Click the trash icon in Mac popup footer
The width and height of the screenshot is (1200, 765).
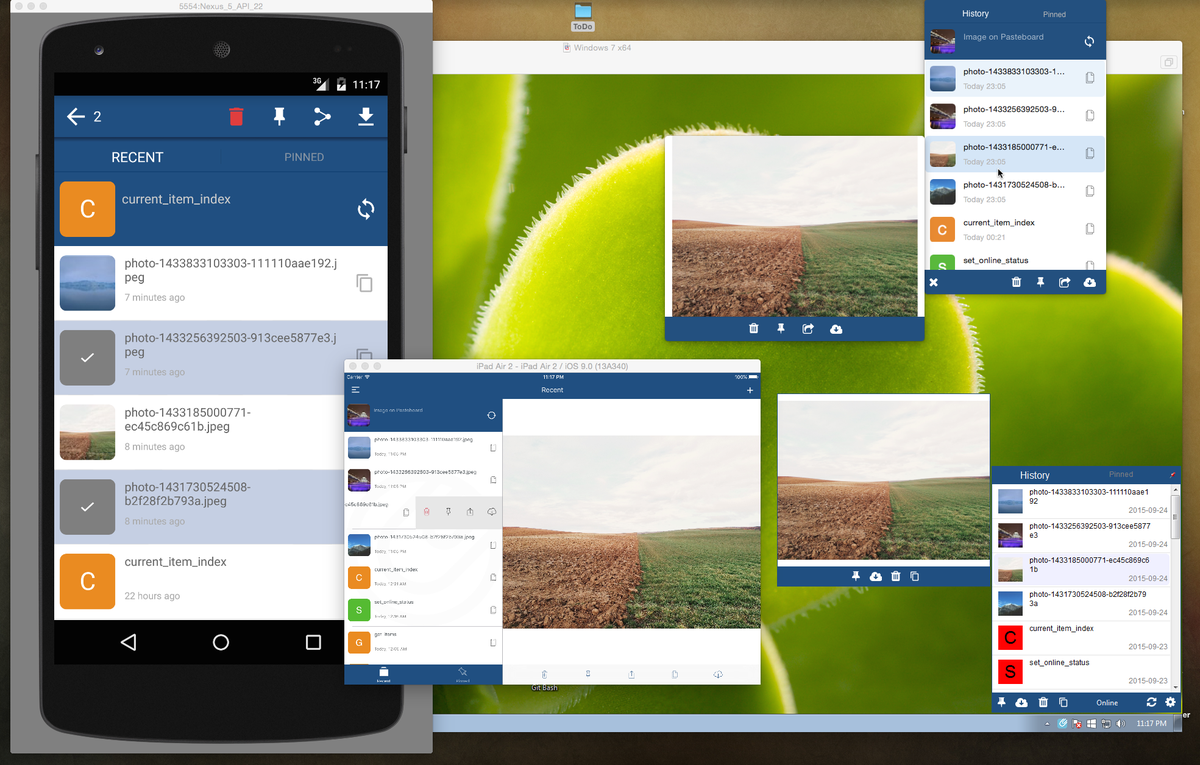point(1016,283)
